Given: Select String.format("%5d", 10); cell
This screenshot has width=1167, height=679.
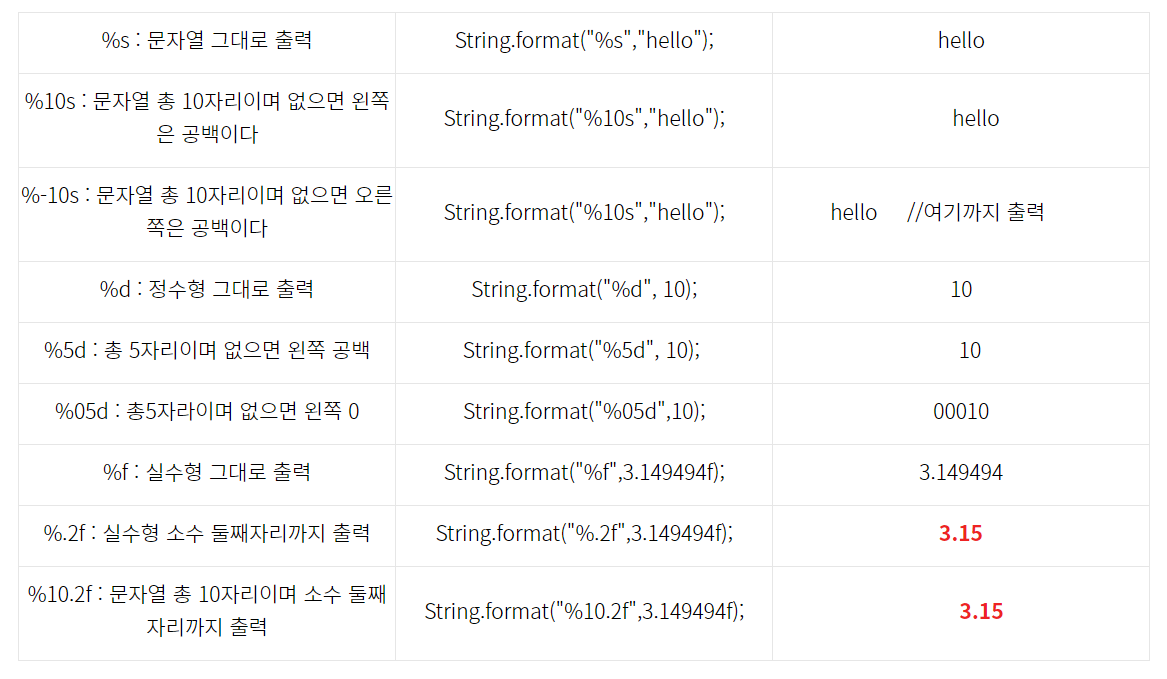Looking at the screenshot, I should (584, 350).
